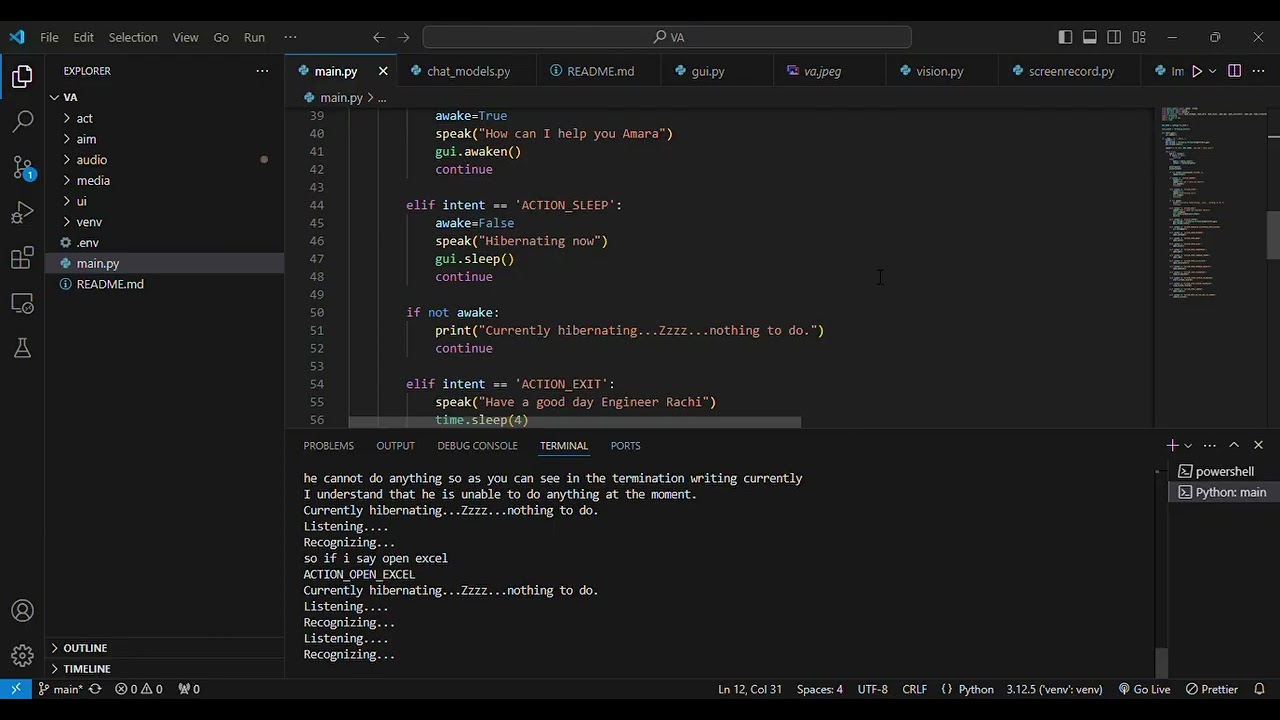Viewport: 1280px width, 720px height.
Task: Toggle Primary Side Bar layout button
Action: (1065, 37)
